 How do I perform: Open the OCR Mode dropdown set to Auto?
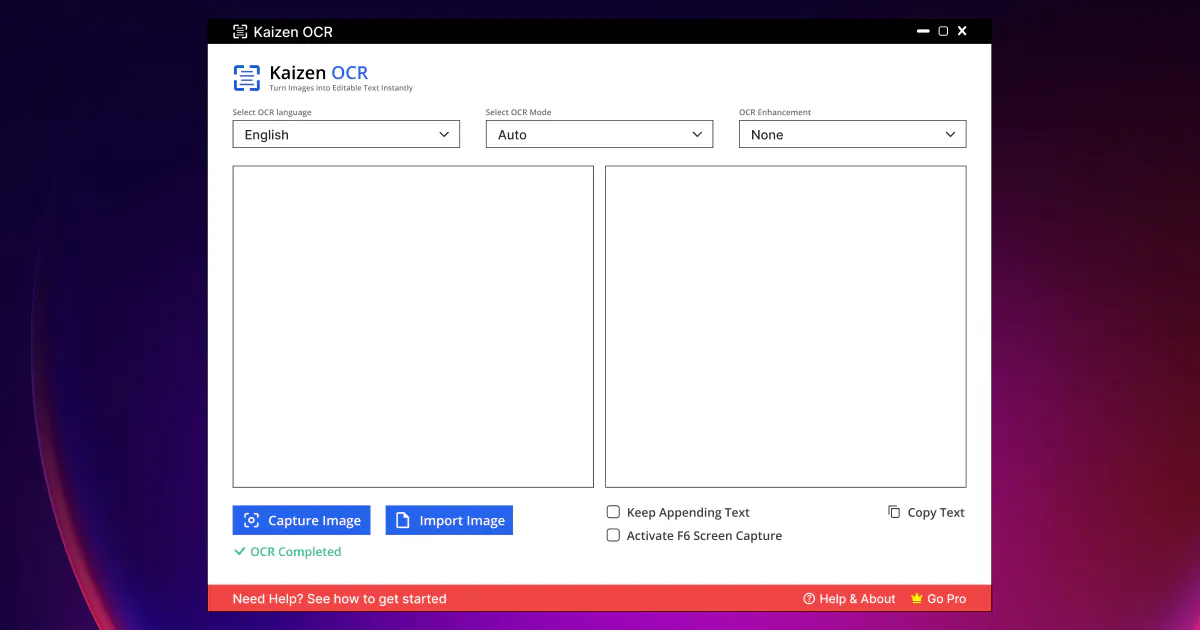coord(599,134)
